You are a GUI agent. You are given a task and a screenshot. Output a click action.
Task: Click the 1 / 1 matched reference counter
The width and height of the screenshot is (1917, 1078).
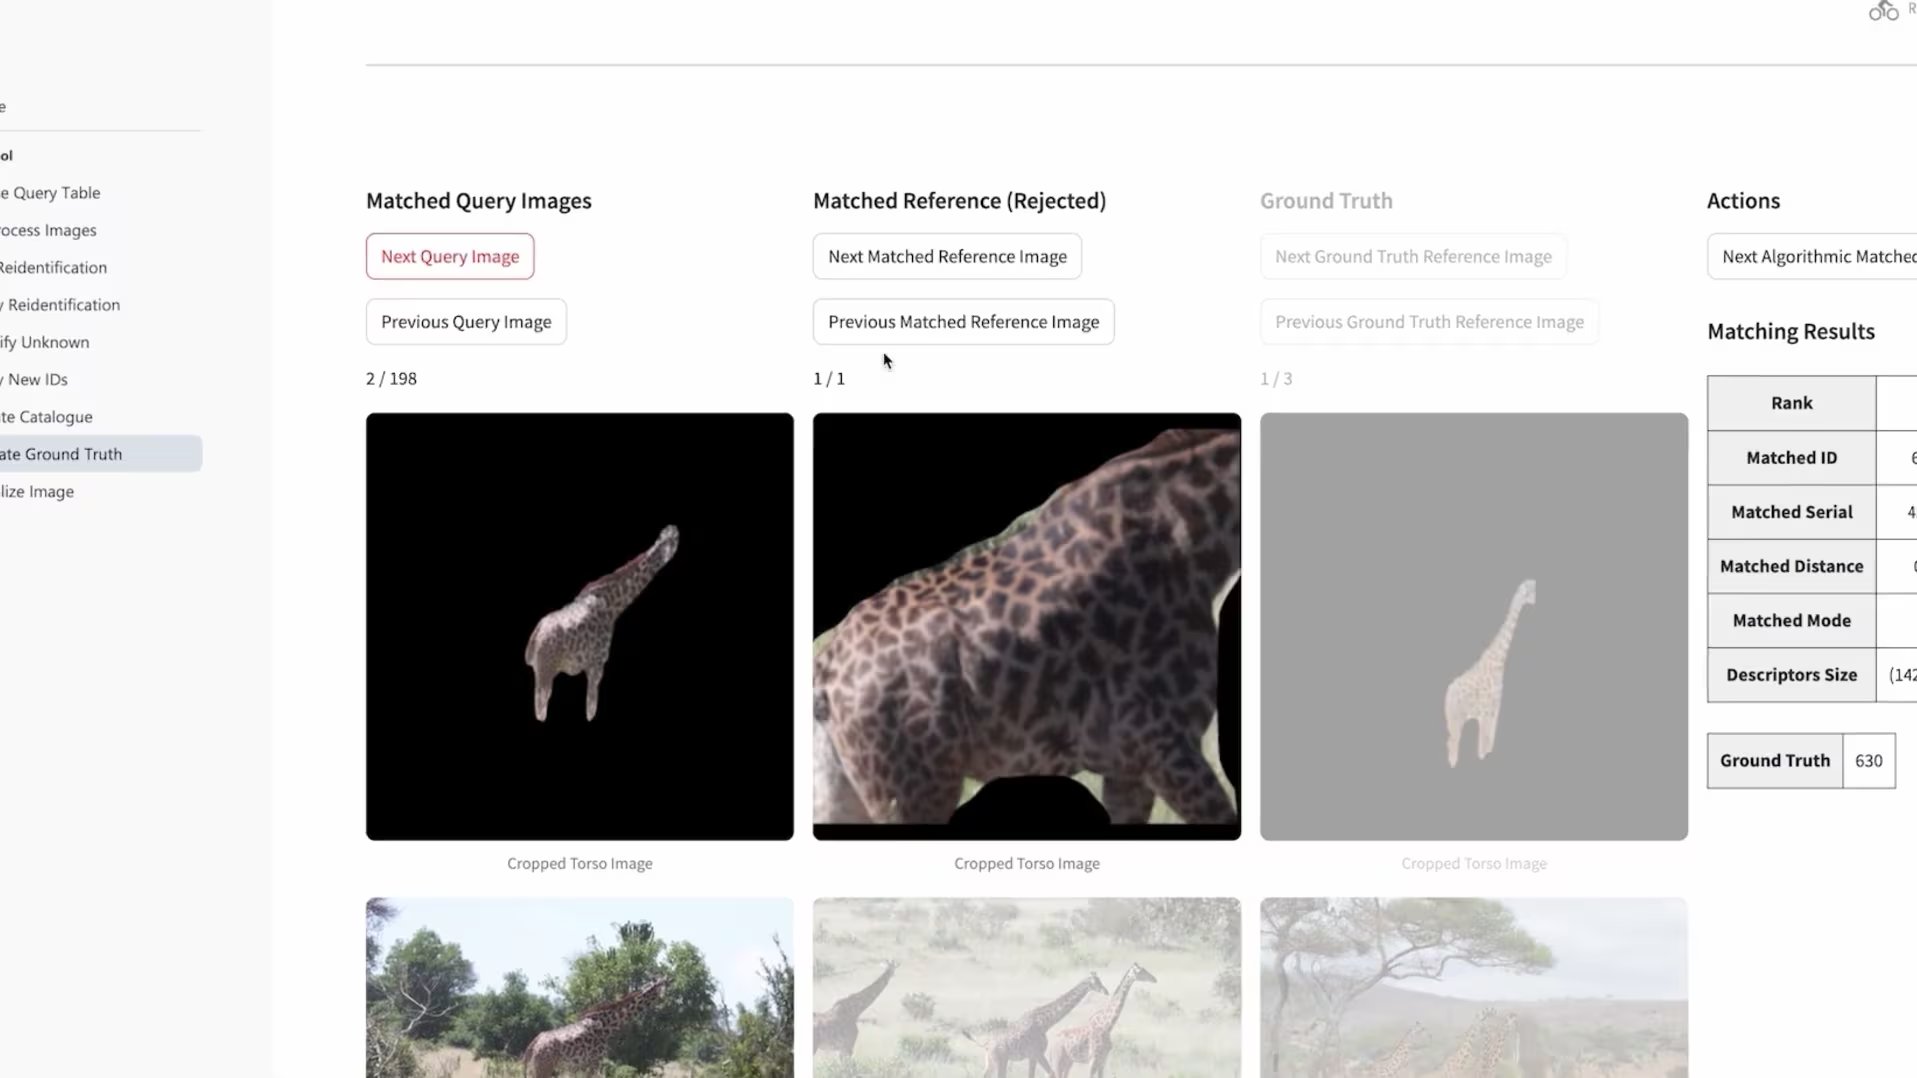(x=829, y=379)
